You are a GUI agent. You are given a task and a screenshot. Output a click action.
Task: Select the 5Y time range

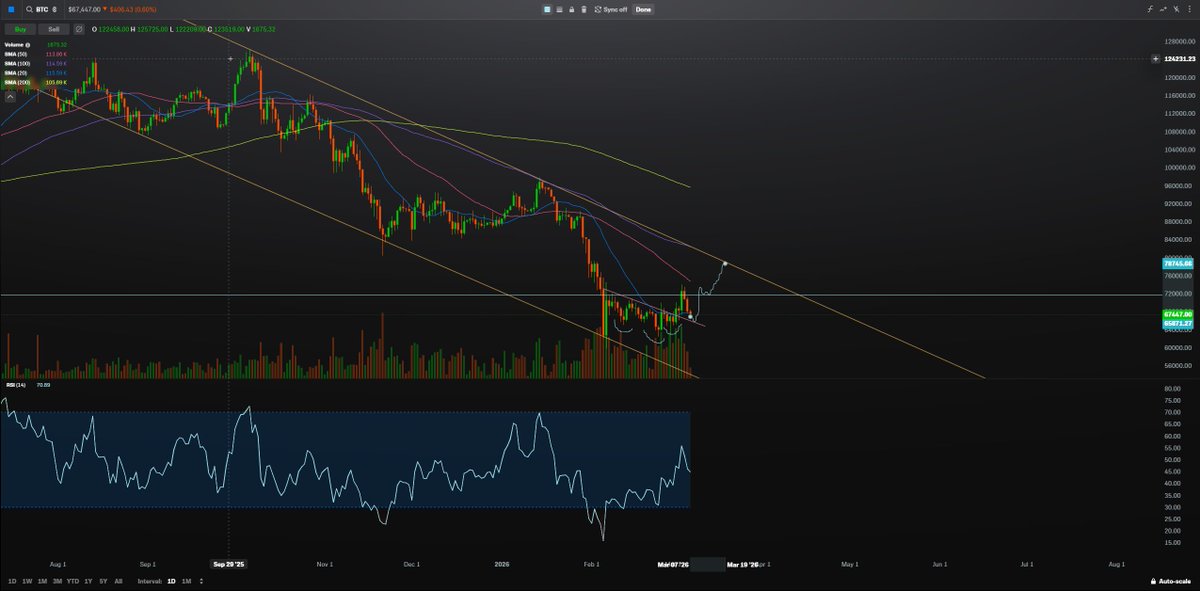pyautogui.click(x=103, y=581)
